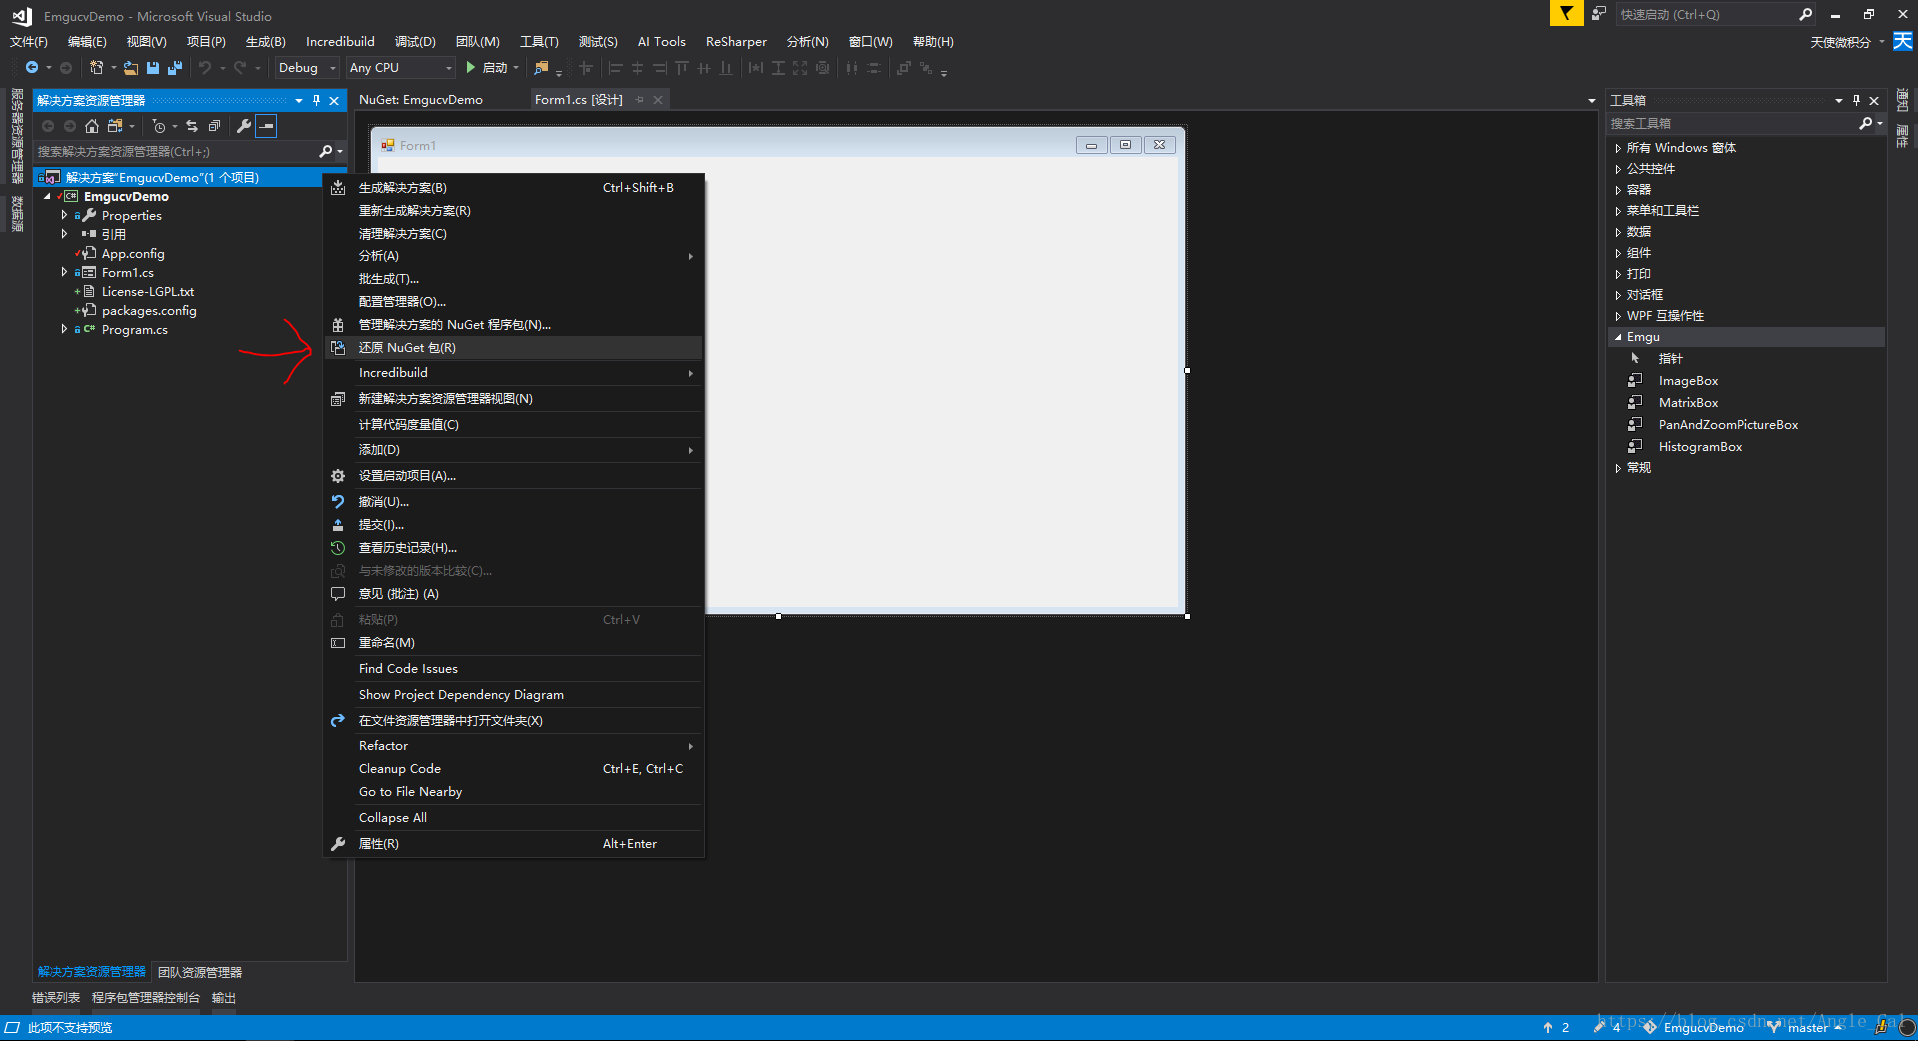Click the Find in Files toolbar icon

[x=541, y=67]
